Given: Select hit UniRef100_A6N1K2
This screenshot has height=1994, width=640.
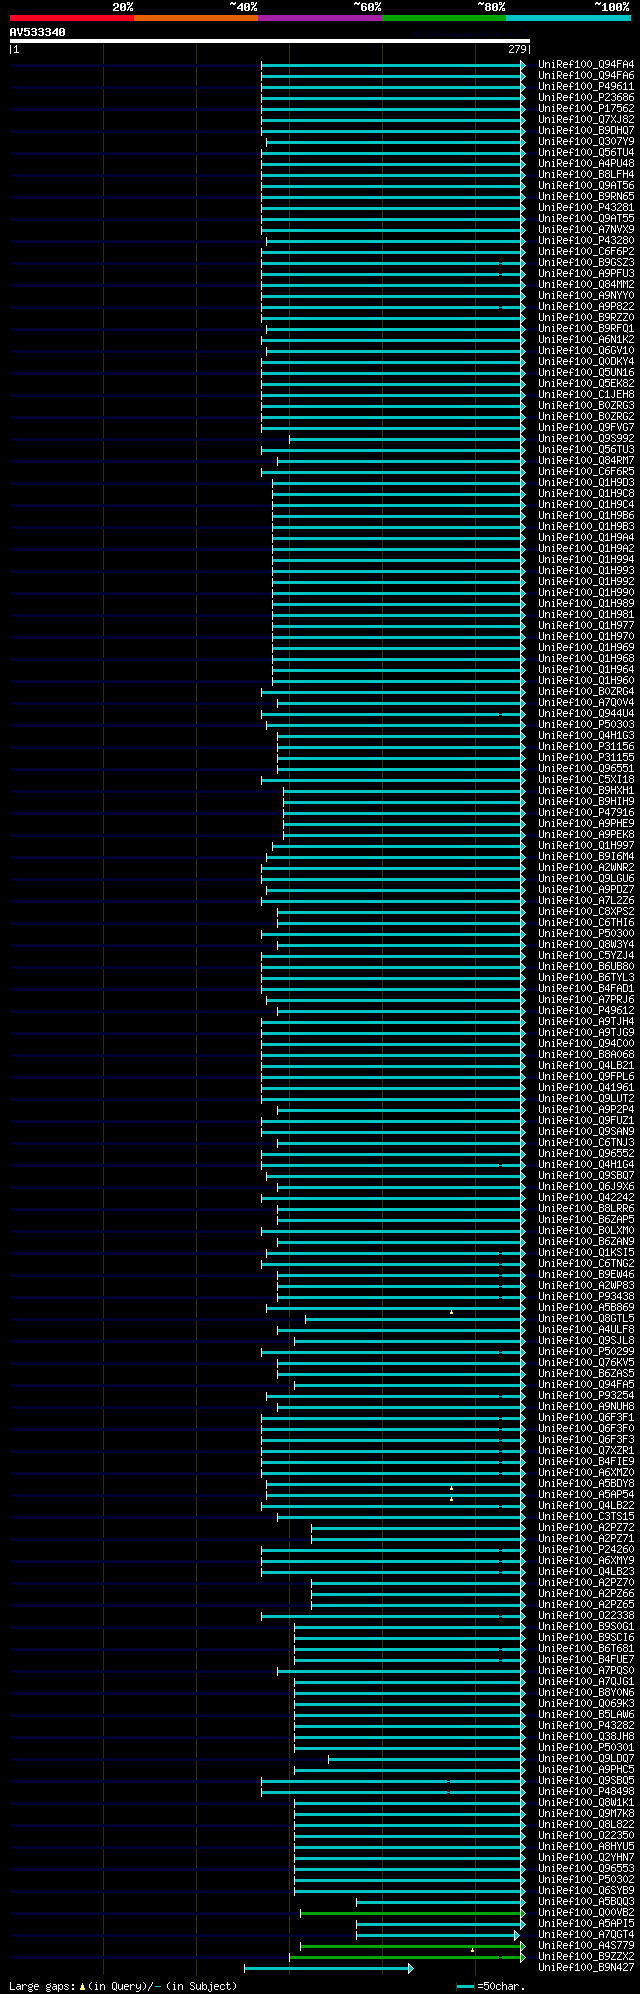Looking at the screenshot, I should coord(586,339).
